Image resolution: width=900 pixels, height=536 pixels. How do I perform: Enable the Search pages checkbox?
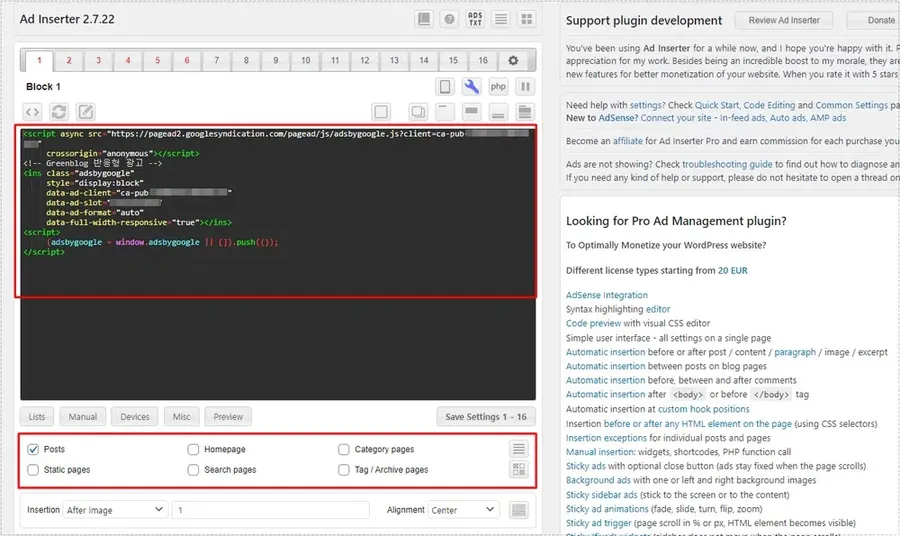pos(193,470)
